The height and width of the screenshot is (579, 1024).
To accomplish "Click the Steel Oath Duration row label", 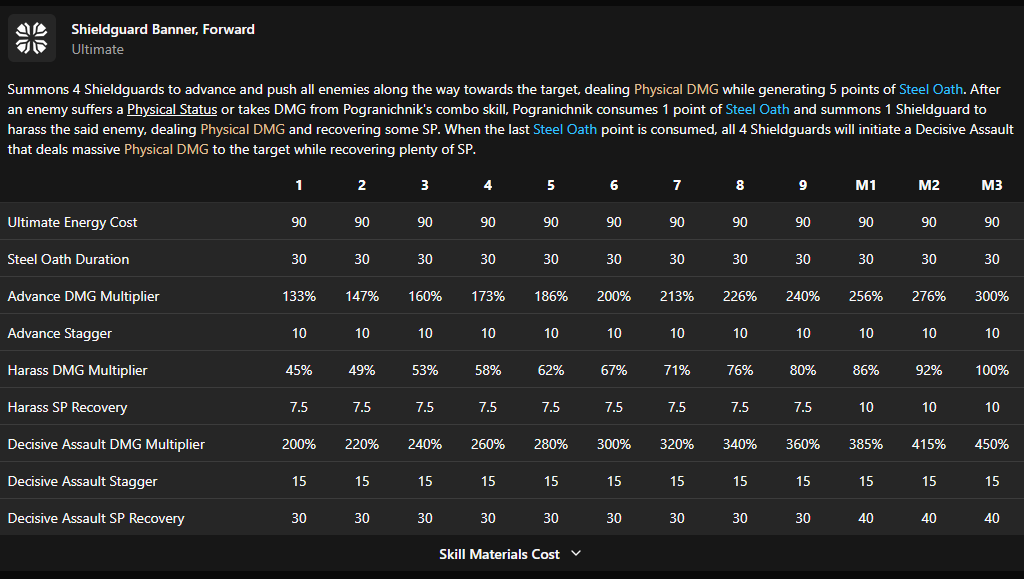I will (x=69, y=259).
